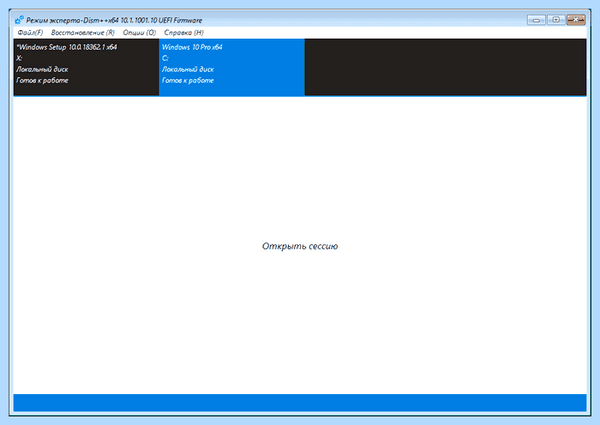Maximize the Dism++ window
Viewport: 600px width, 425px height.
pos(556,20)
